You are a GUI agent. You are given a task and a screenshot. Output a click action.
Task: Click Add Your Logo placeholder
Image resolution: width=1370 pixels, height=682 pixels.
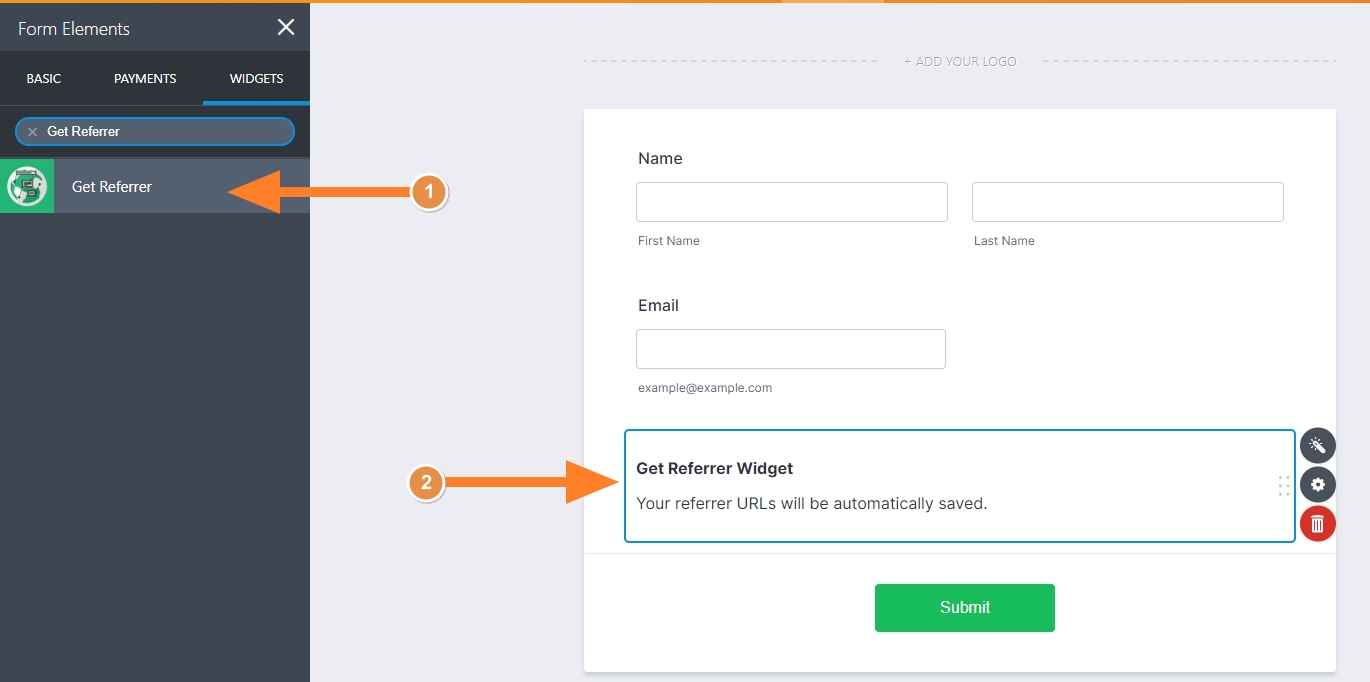[960, 62]
